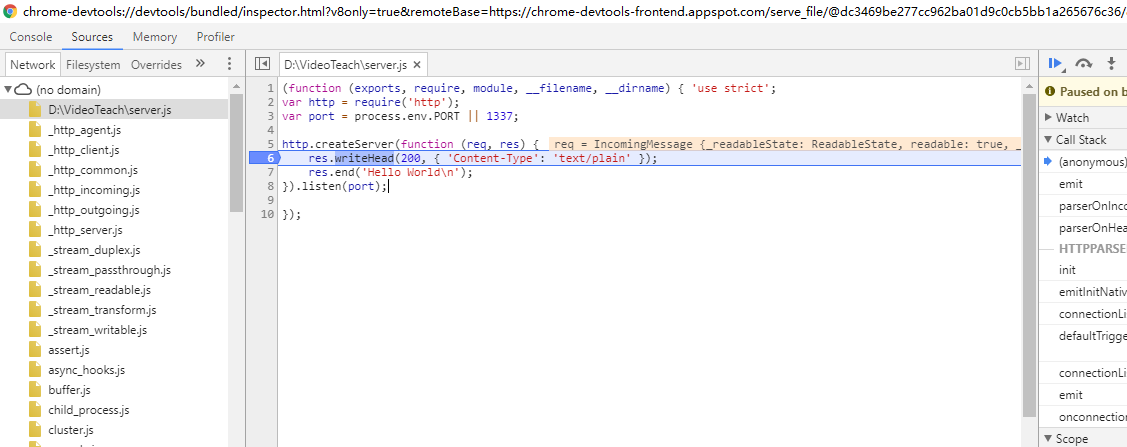Select the Network navigator tab

tap(32, 65)
